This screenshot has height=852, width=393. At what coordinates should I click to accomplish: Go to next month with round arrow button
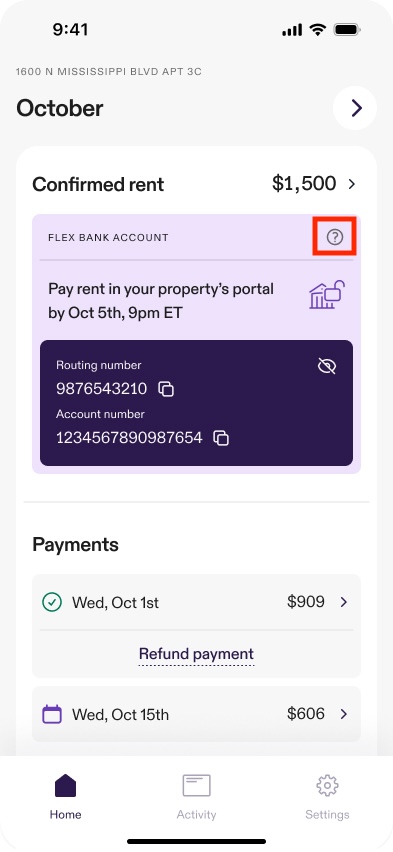355,108
